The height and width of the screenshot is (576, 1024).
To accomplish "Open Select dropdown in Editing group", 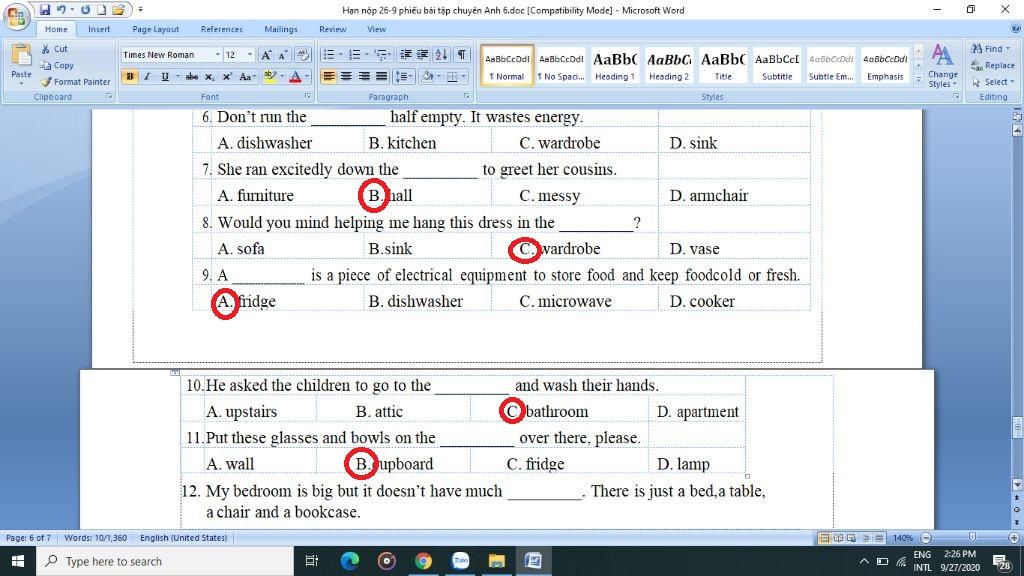I will [x=993, y=82].
